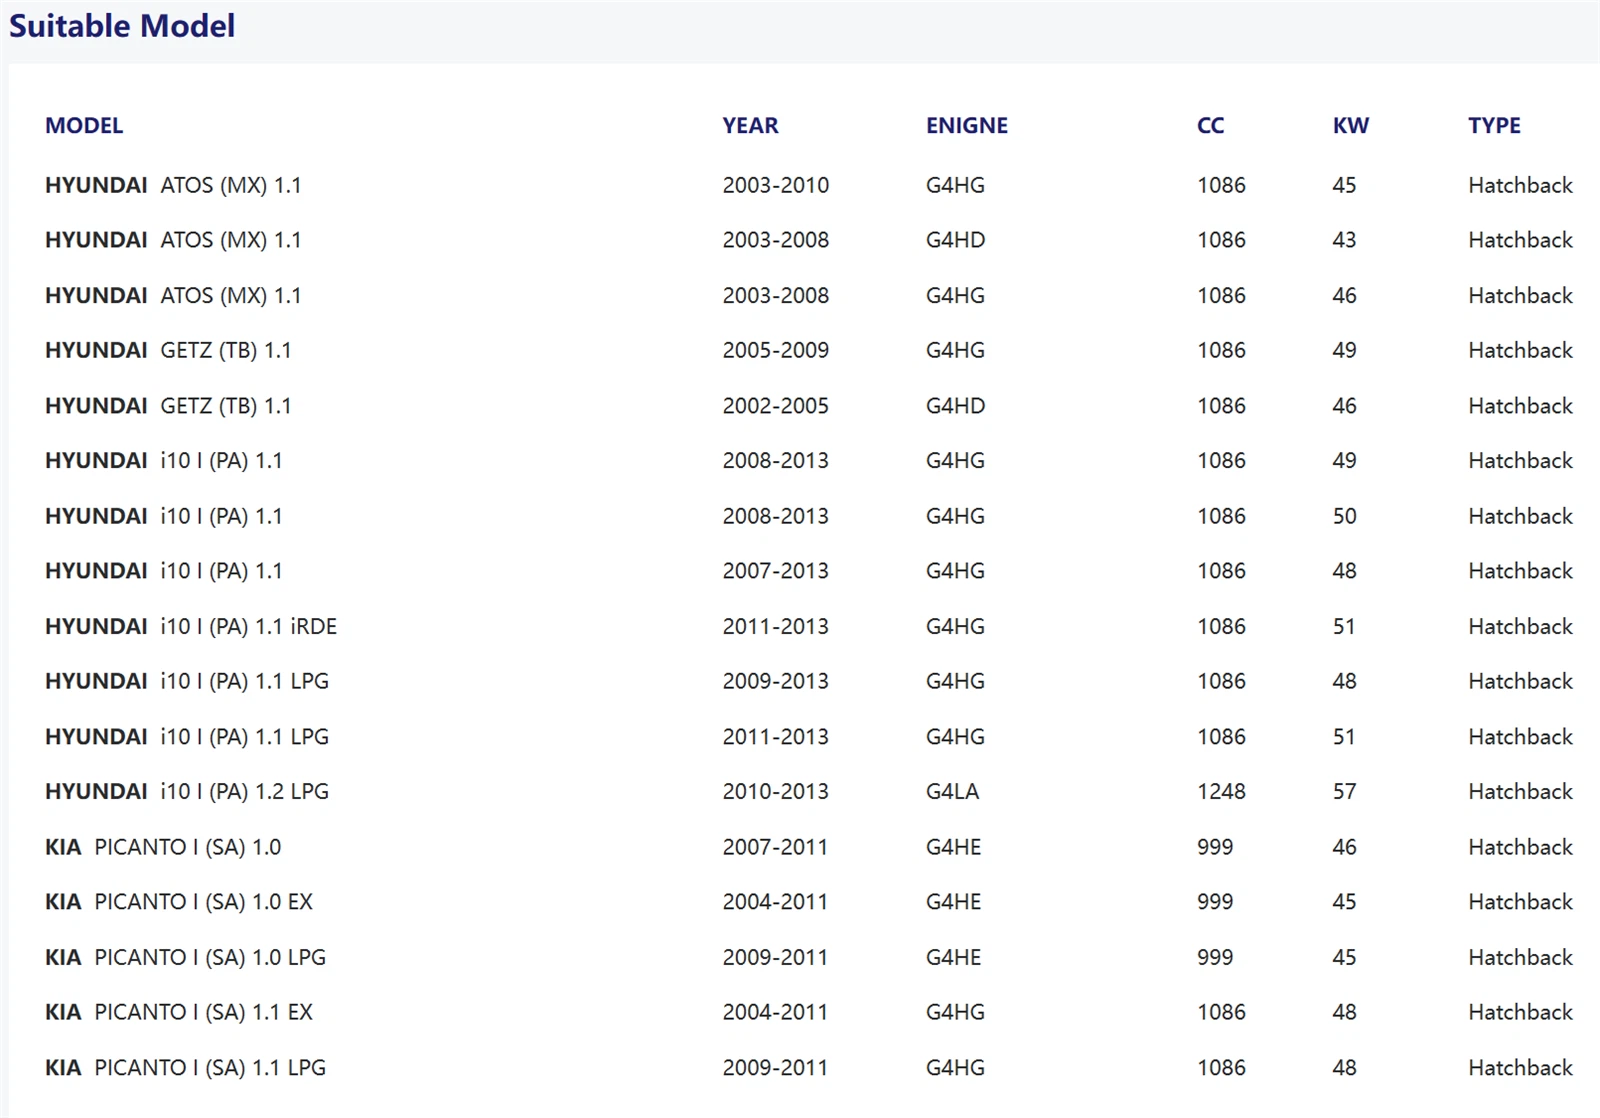Click the TYPE column header
The width and height of the screenshot is (1600, 1118).
[1494, 126]
